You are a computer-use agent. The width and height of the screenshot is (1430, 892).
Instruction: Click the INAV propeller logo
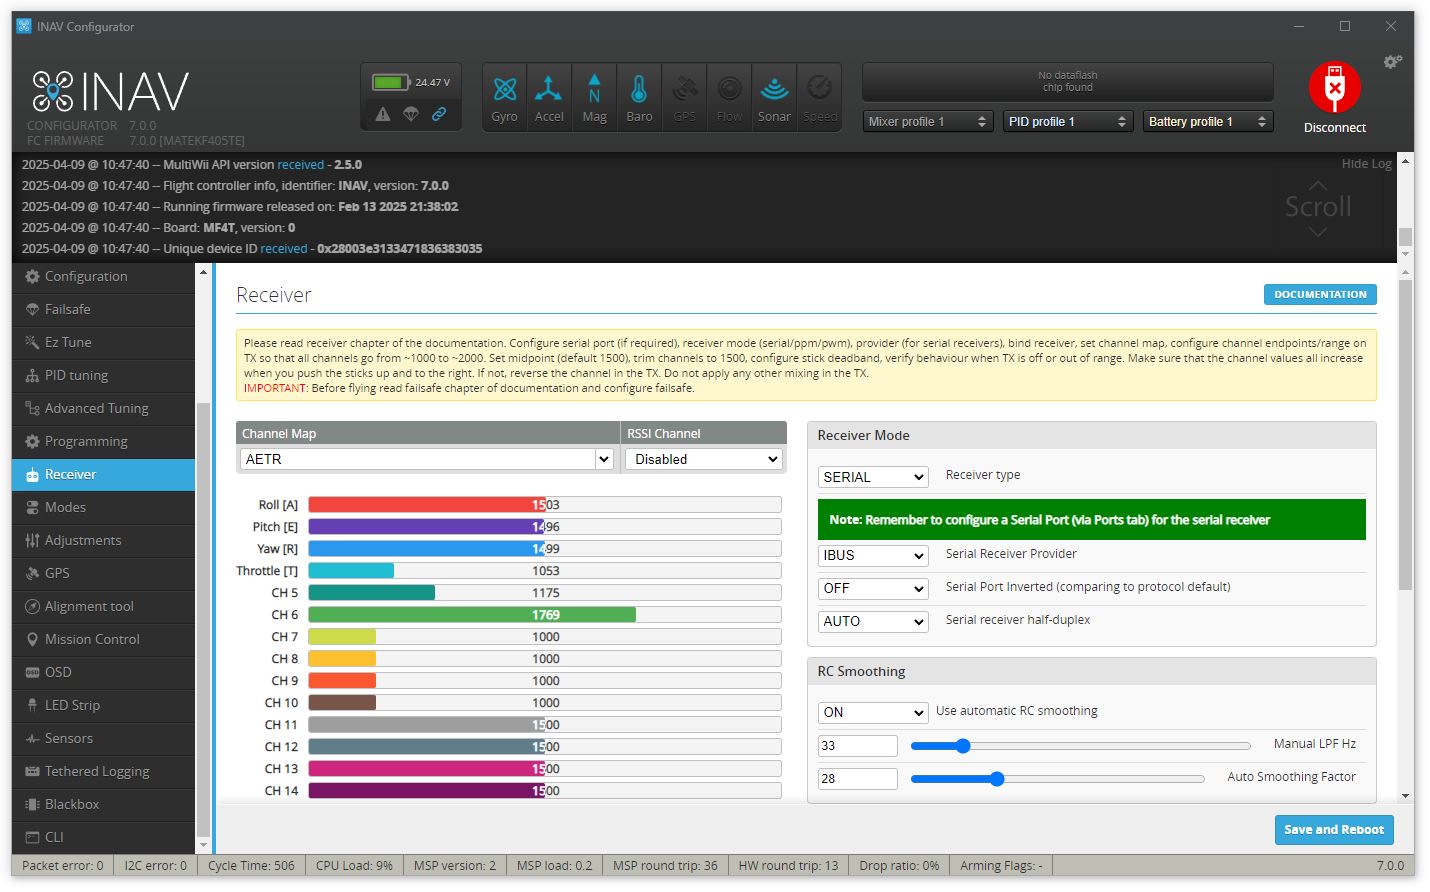point(53,91)
